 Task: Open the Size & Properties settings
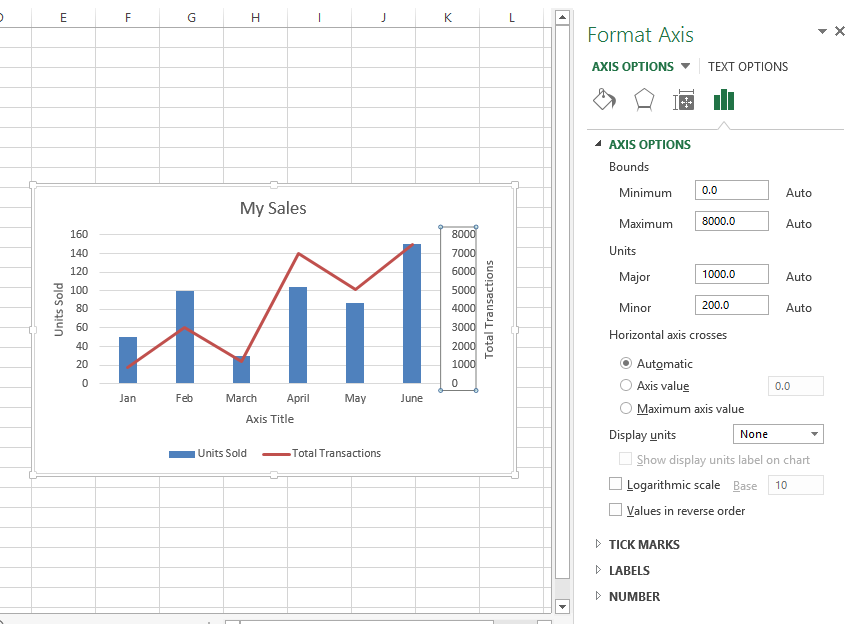pyautogui.click(x=683, y=99)
